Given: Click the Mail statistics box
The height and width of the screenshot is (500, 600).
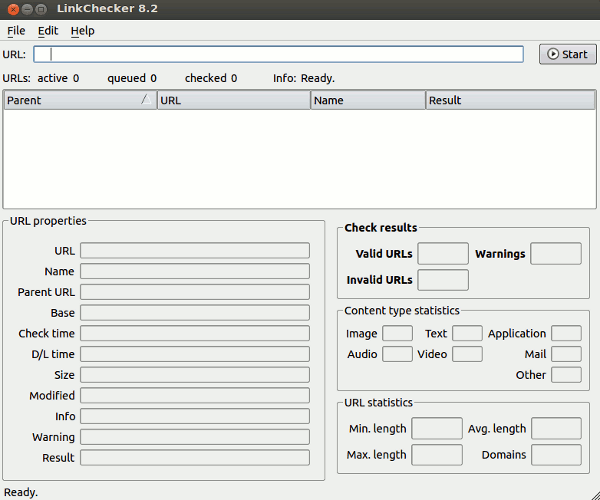Looking at the screenshot, I should [x=566, y=354].
